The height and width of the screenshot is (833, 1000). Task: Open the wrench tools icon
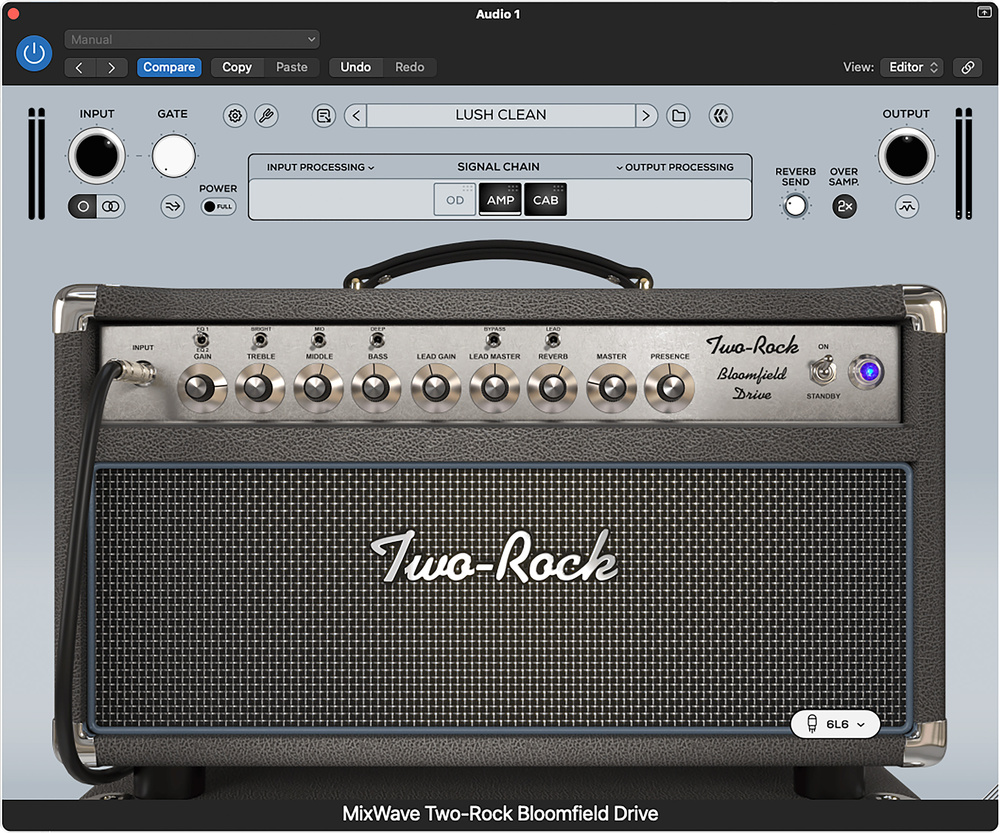pos(267,116)
